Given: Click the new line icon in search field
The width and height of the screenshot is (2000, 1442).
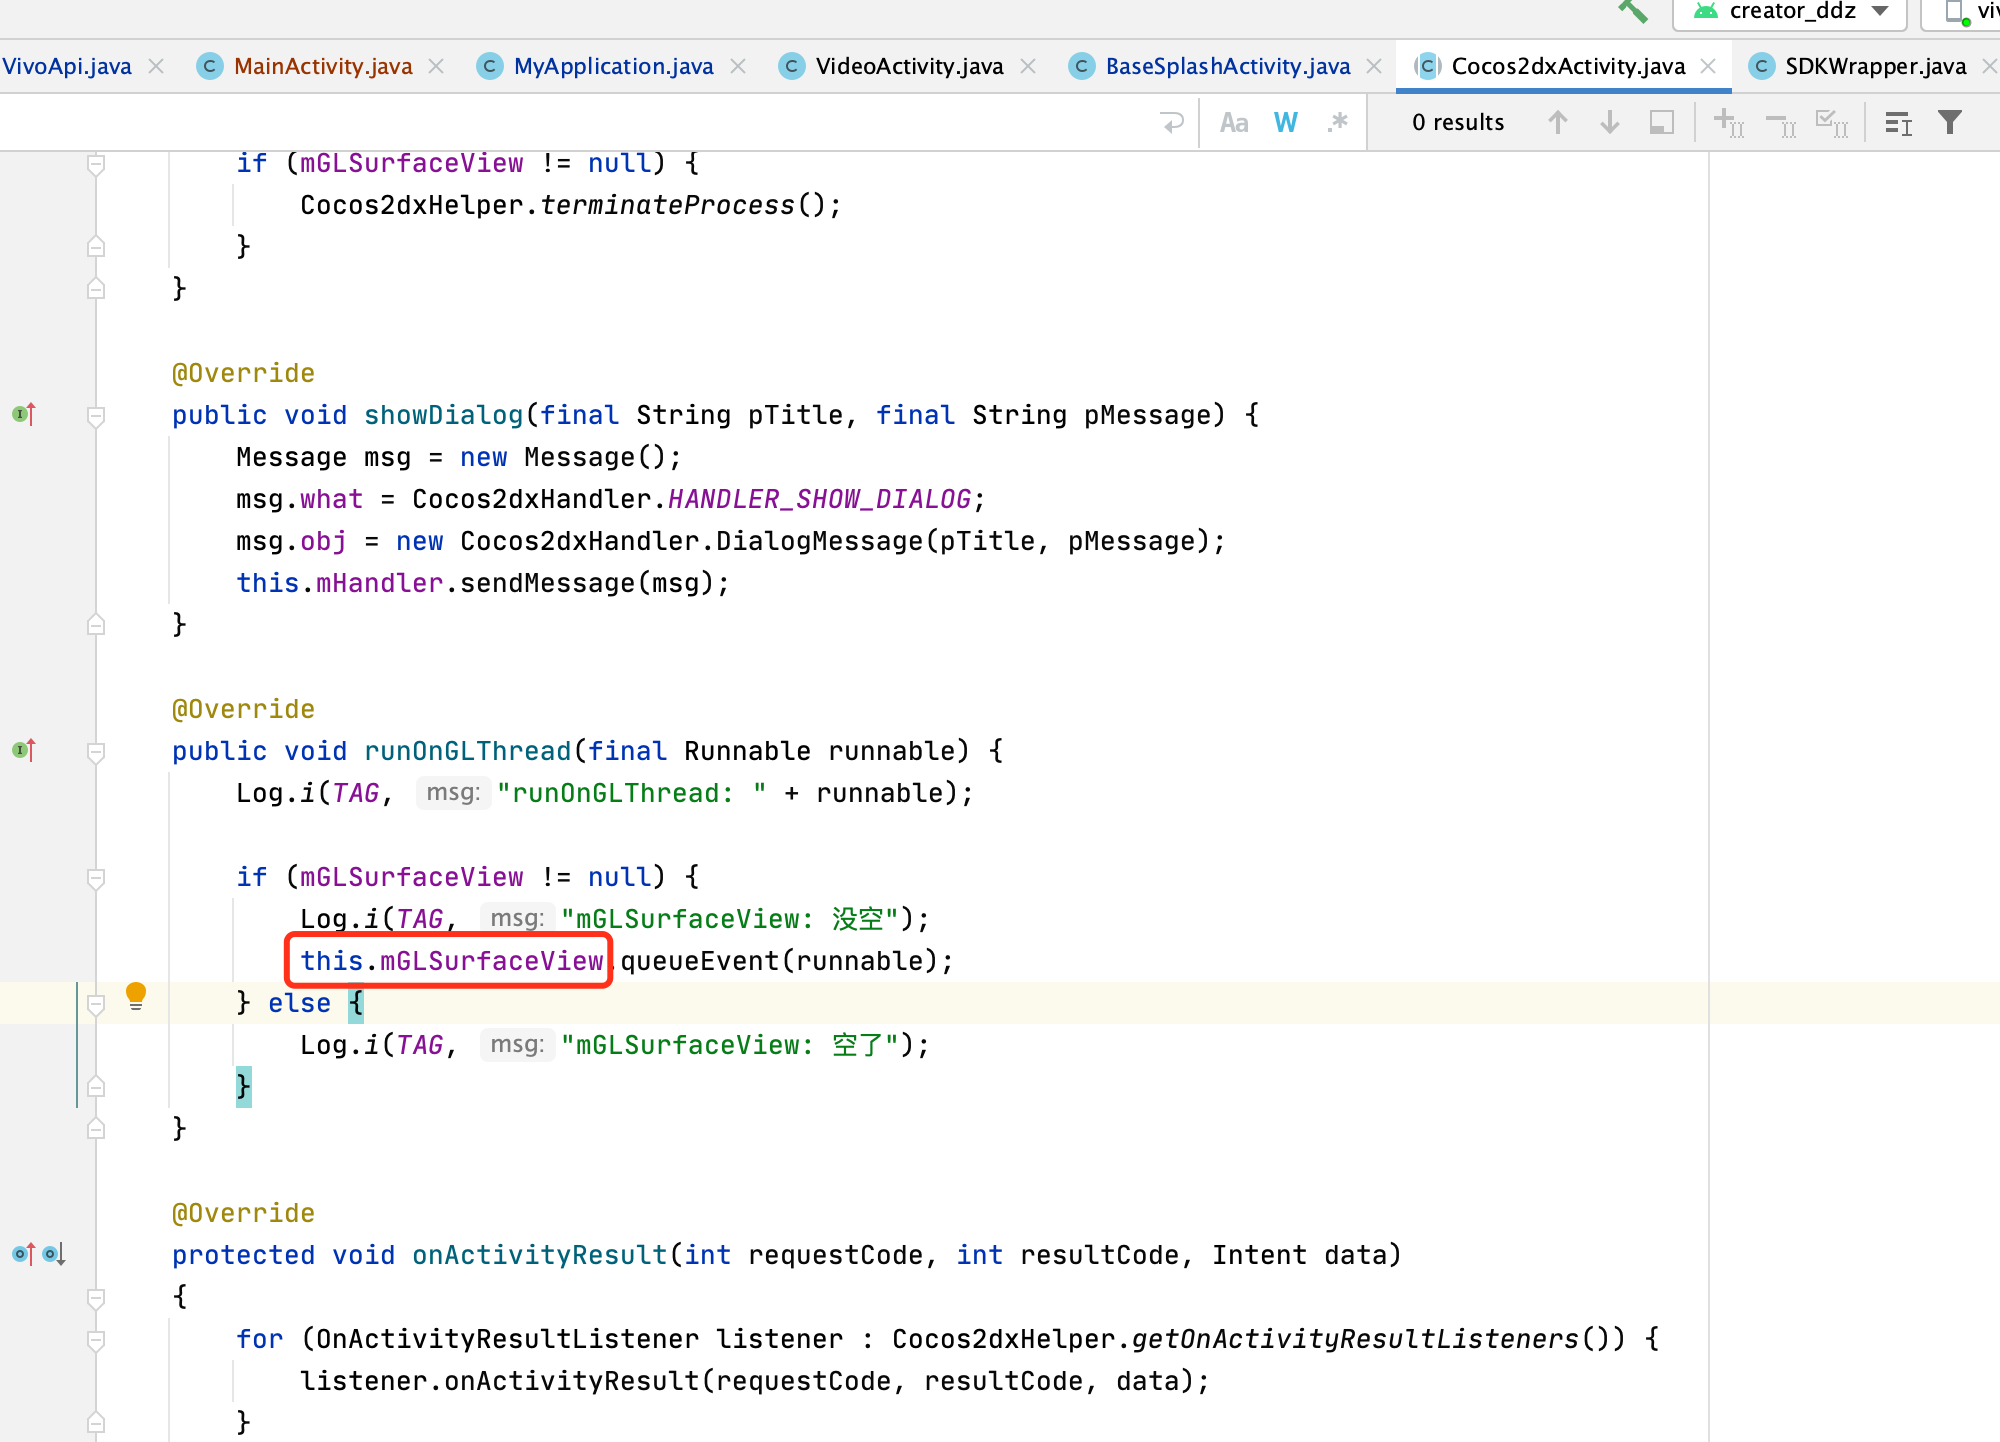Looking at the screenshot, I should pos(1172,123).
